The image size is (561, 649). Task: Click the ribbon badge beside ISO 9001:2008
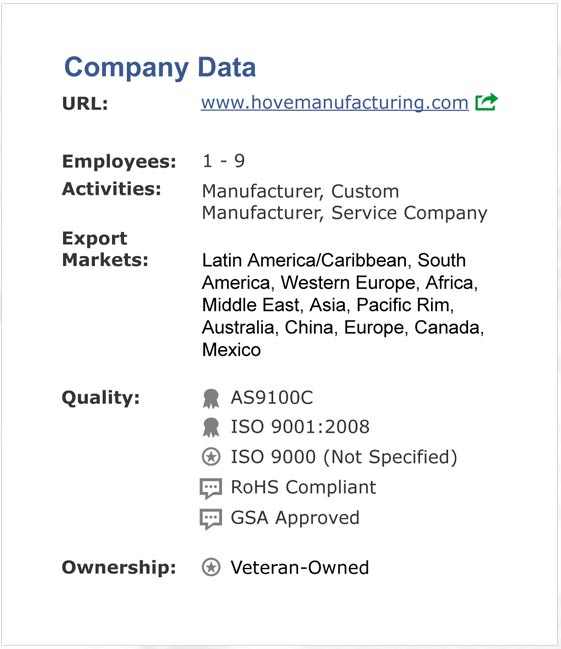211,427
